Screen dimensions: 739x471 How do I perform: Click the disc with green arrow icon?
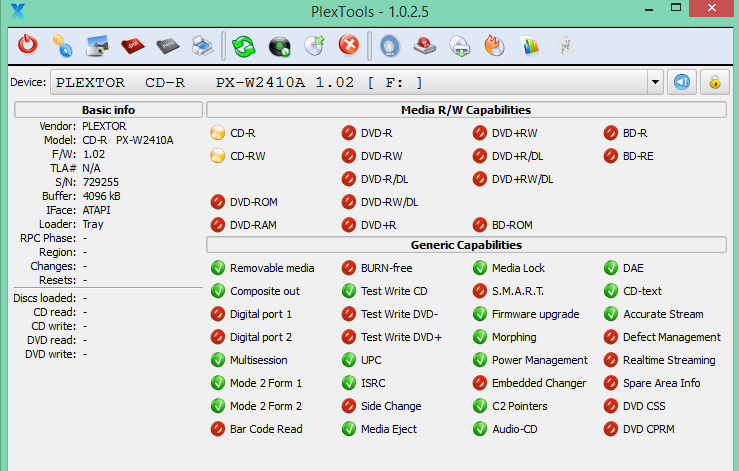314,46
